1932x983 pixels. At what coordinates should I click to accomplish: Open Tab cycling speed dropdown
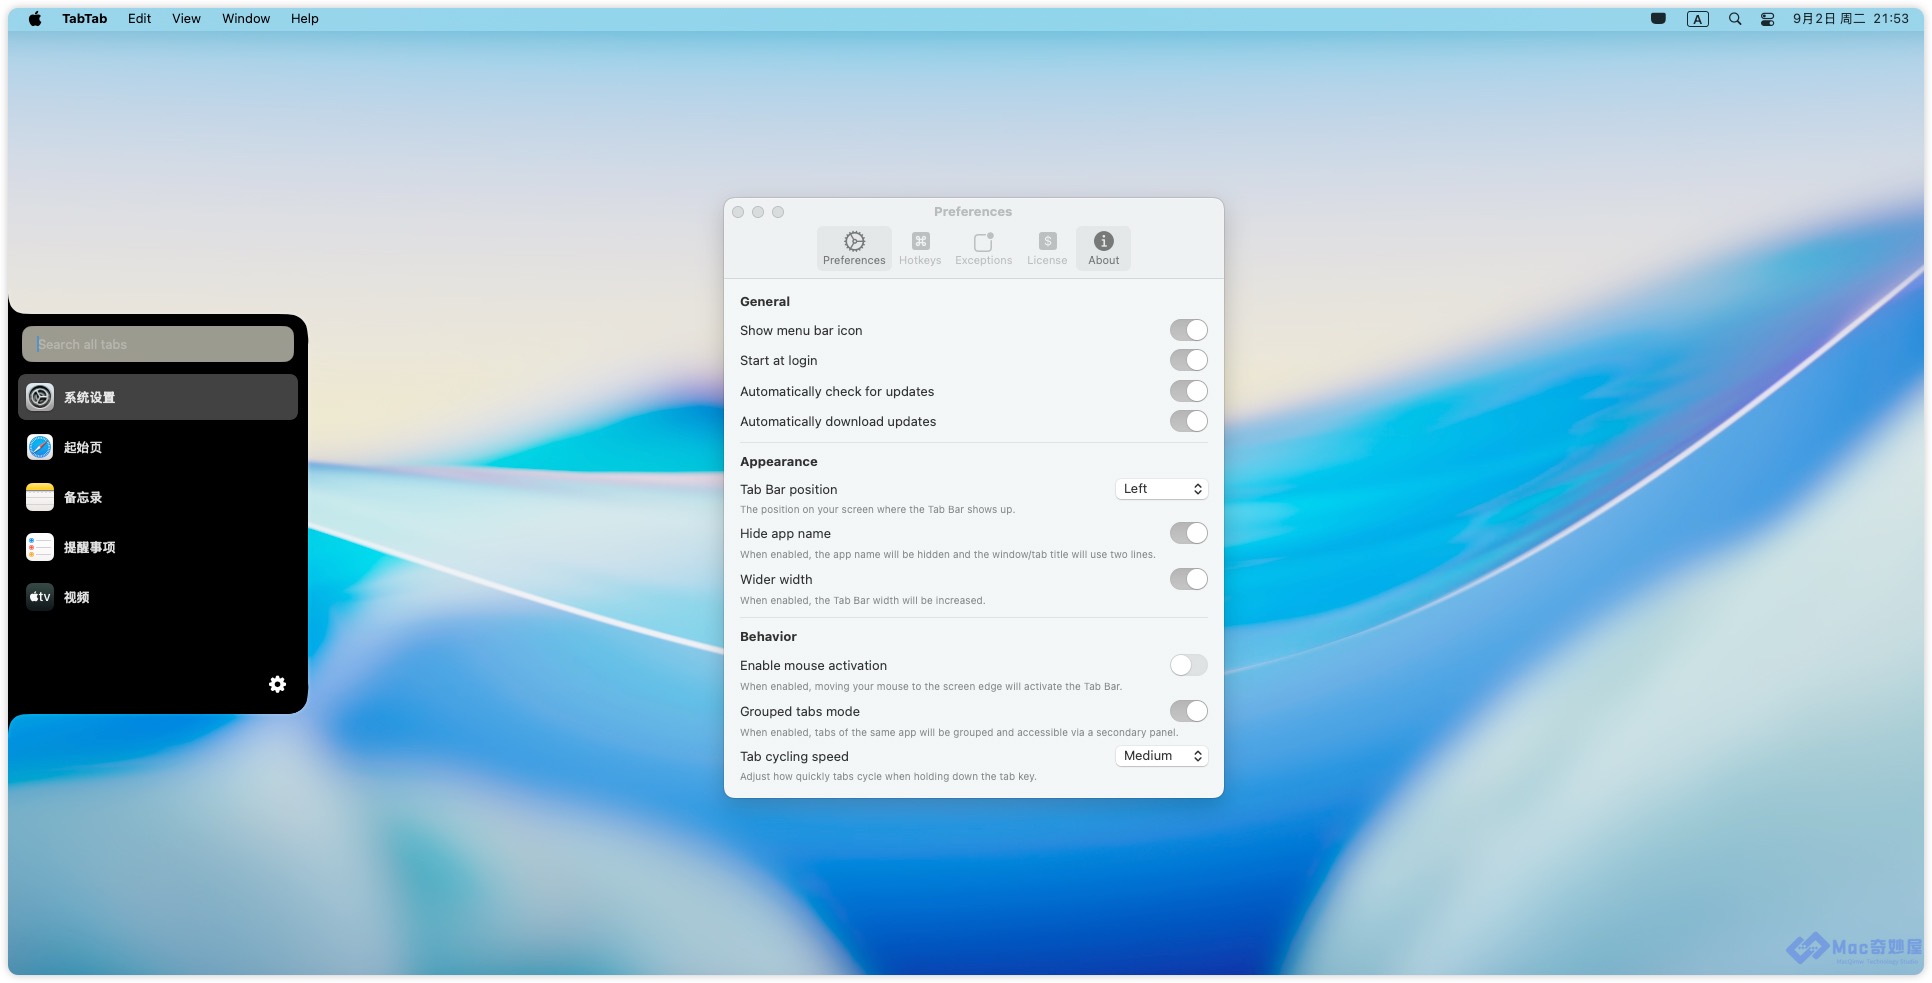click(1161, 756)
